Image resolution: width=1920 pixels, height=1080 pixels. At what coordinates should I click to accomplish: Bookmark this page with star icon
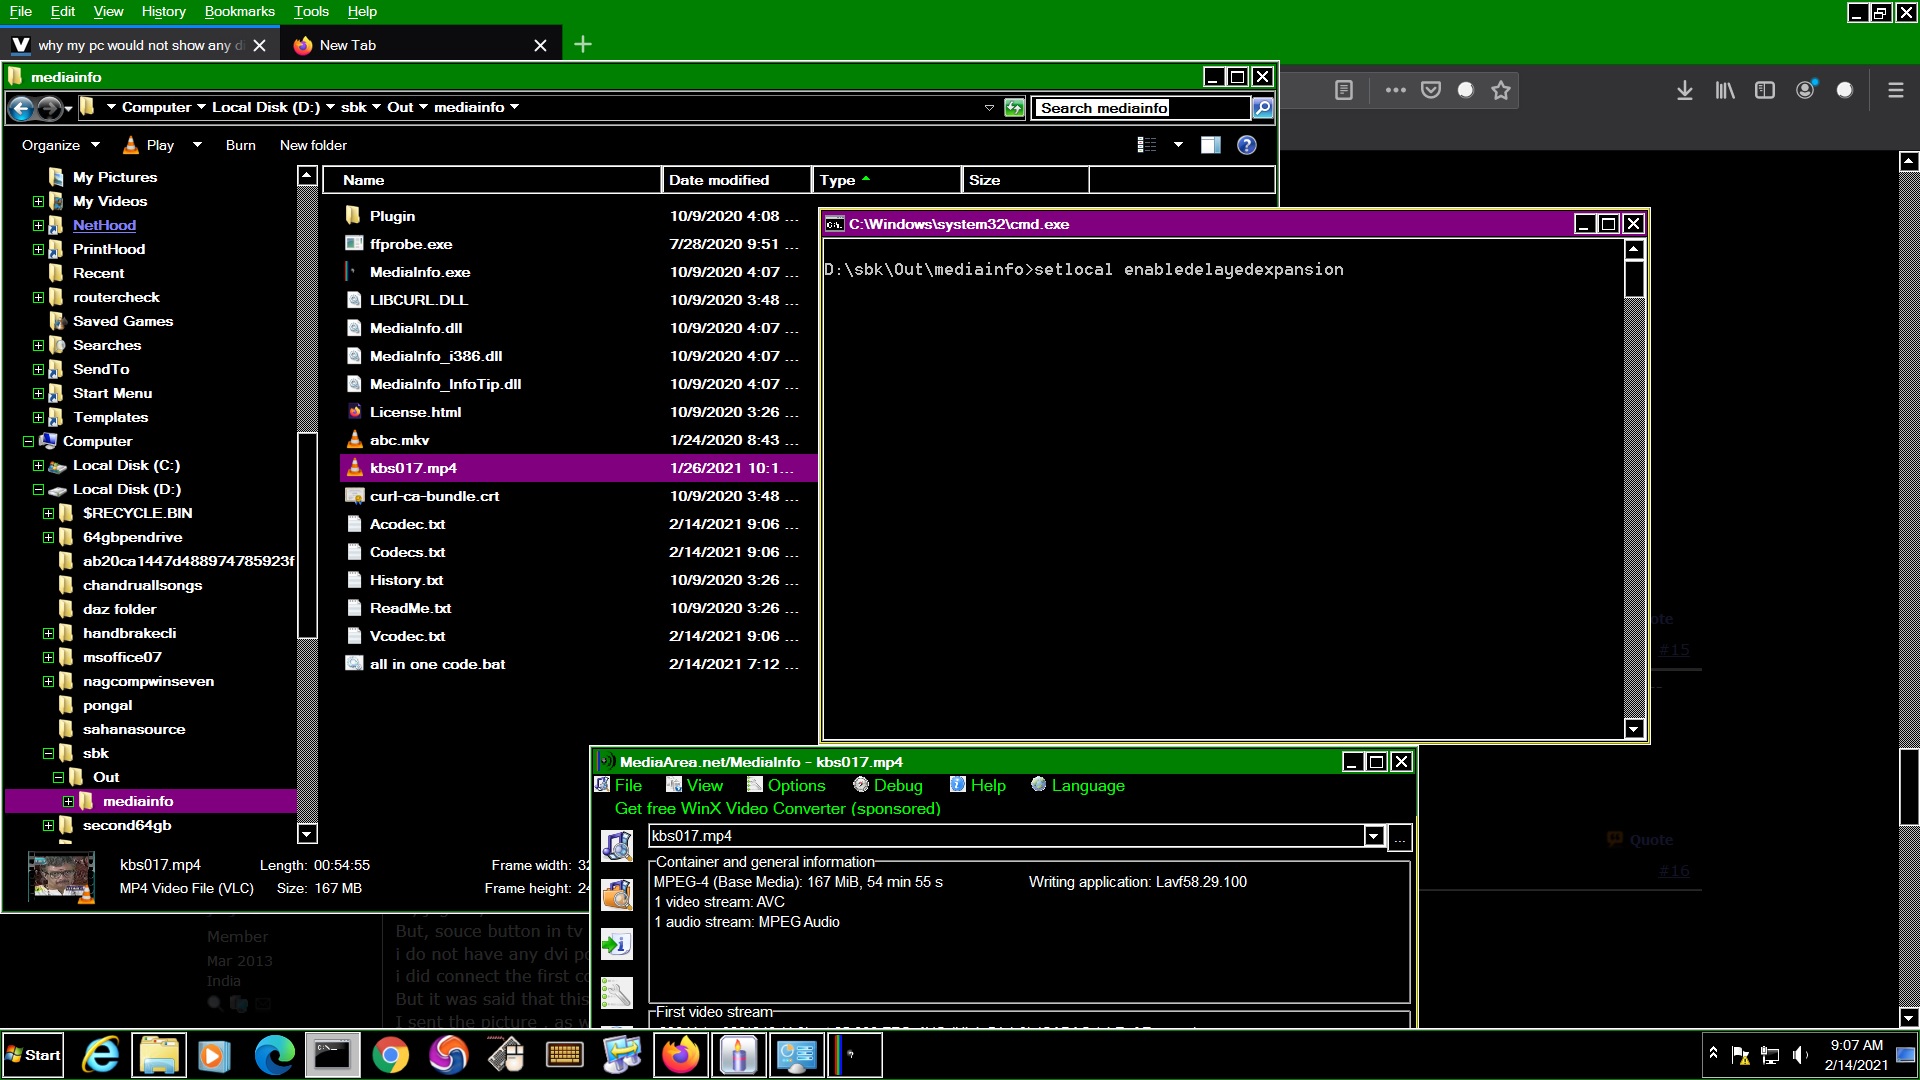pos(1500,90)
